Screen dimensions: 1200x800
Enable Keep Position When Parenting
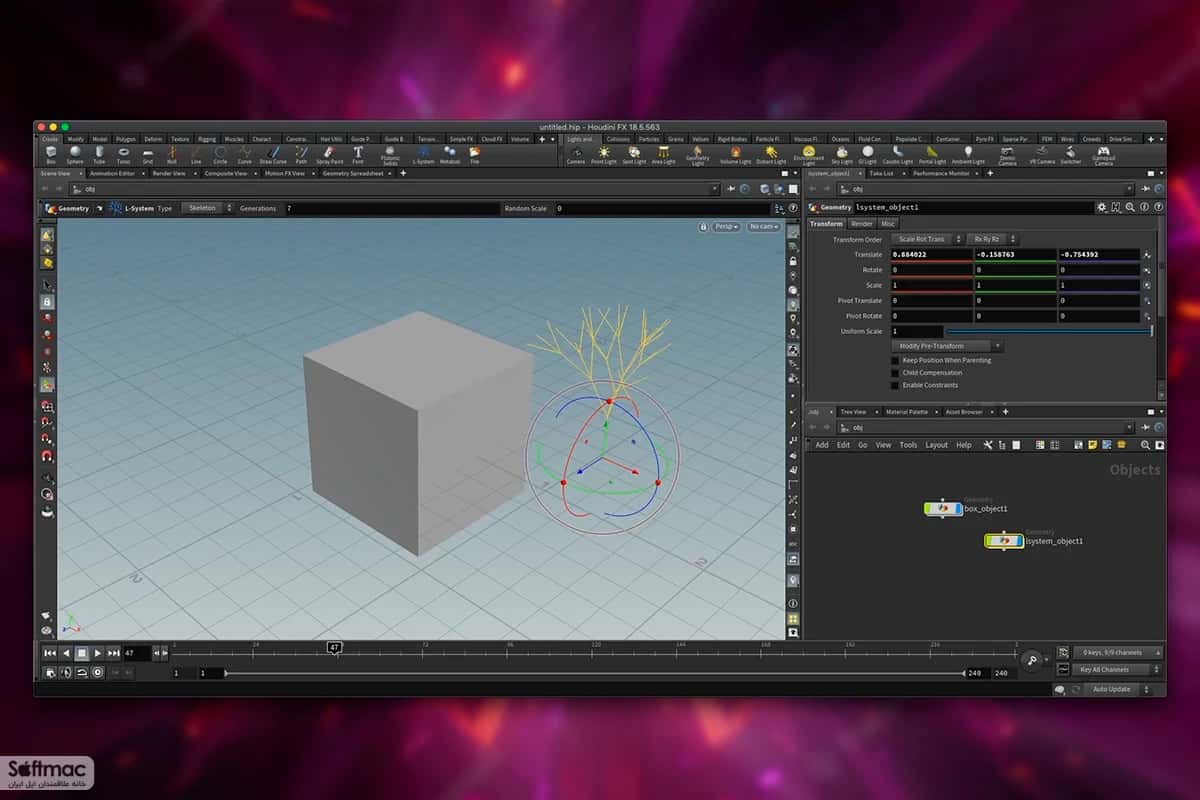pyautogui.click(x=895, y=360)
